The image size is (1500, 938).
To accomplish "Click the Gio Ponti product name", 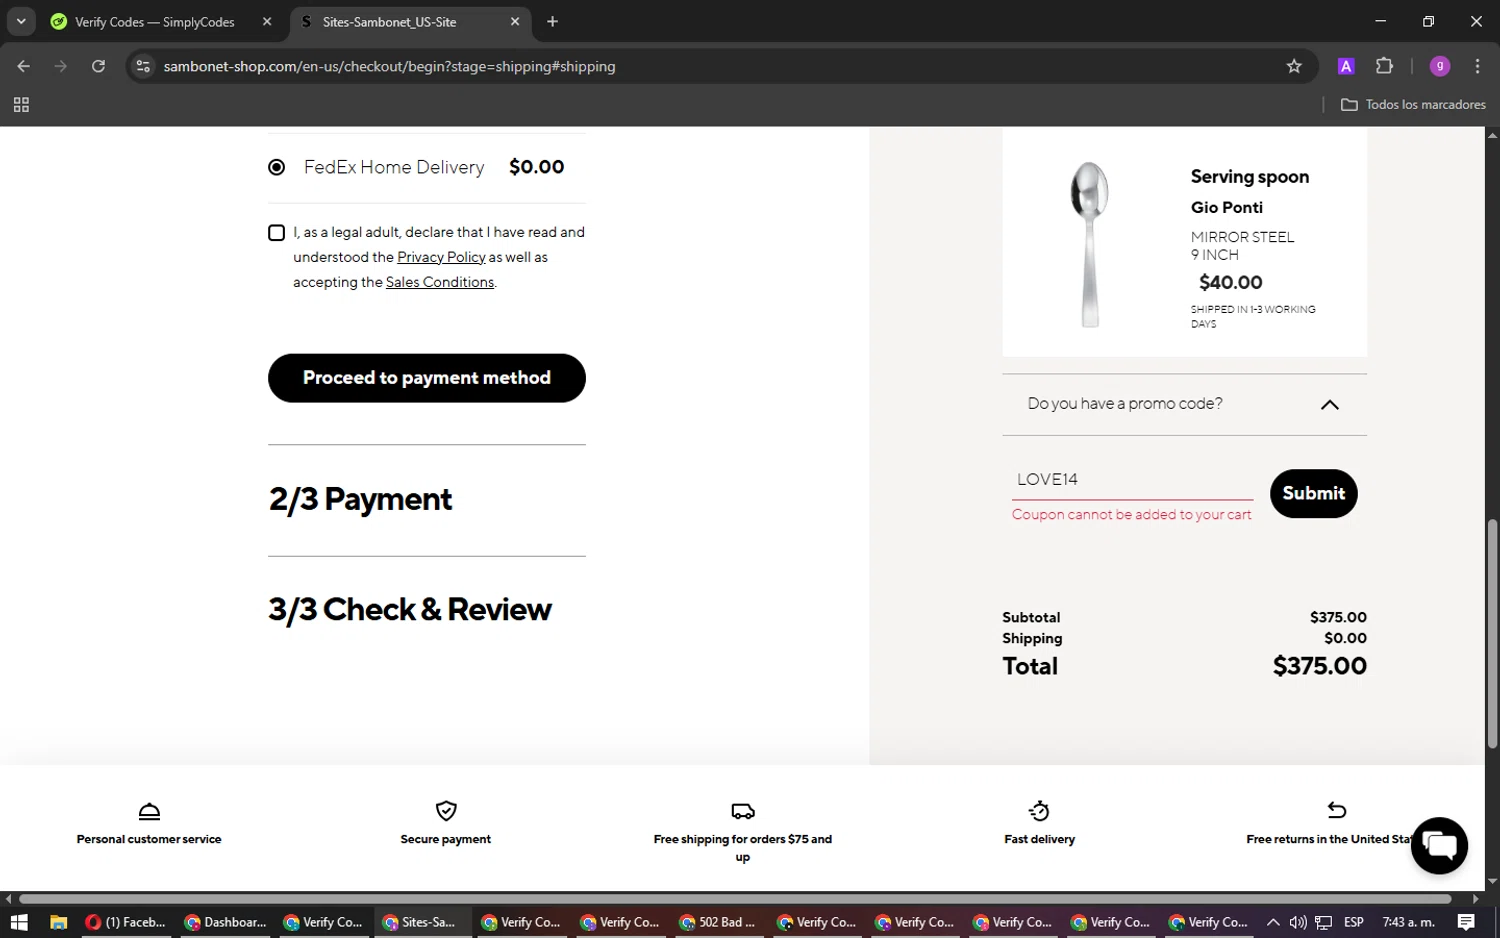I will [1227, 207].
